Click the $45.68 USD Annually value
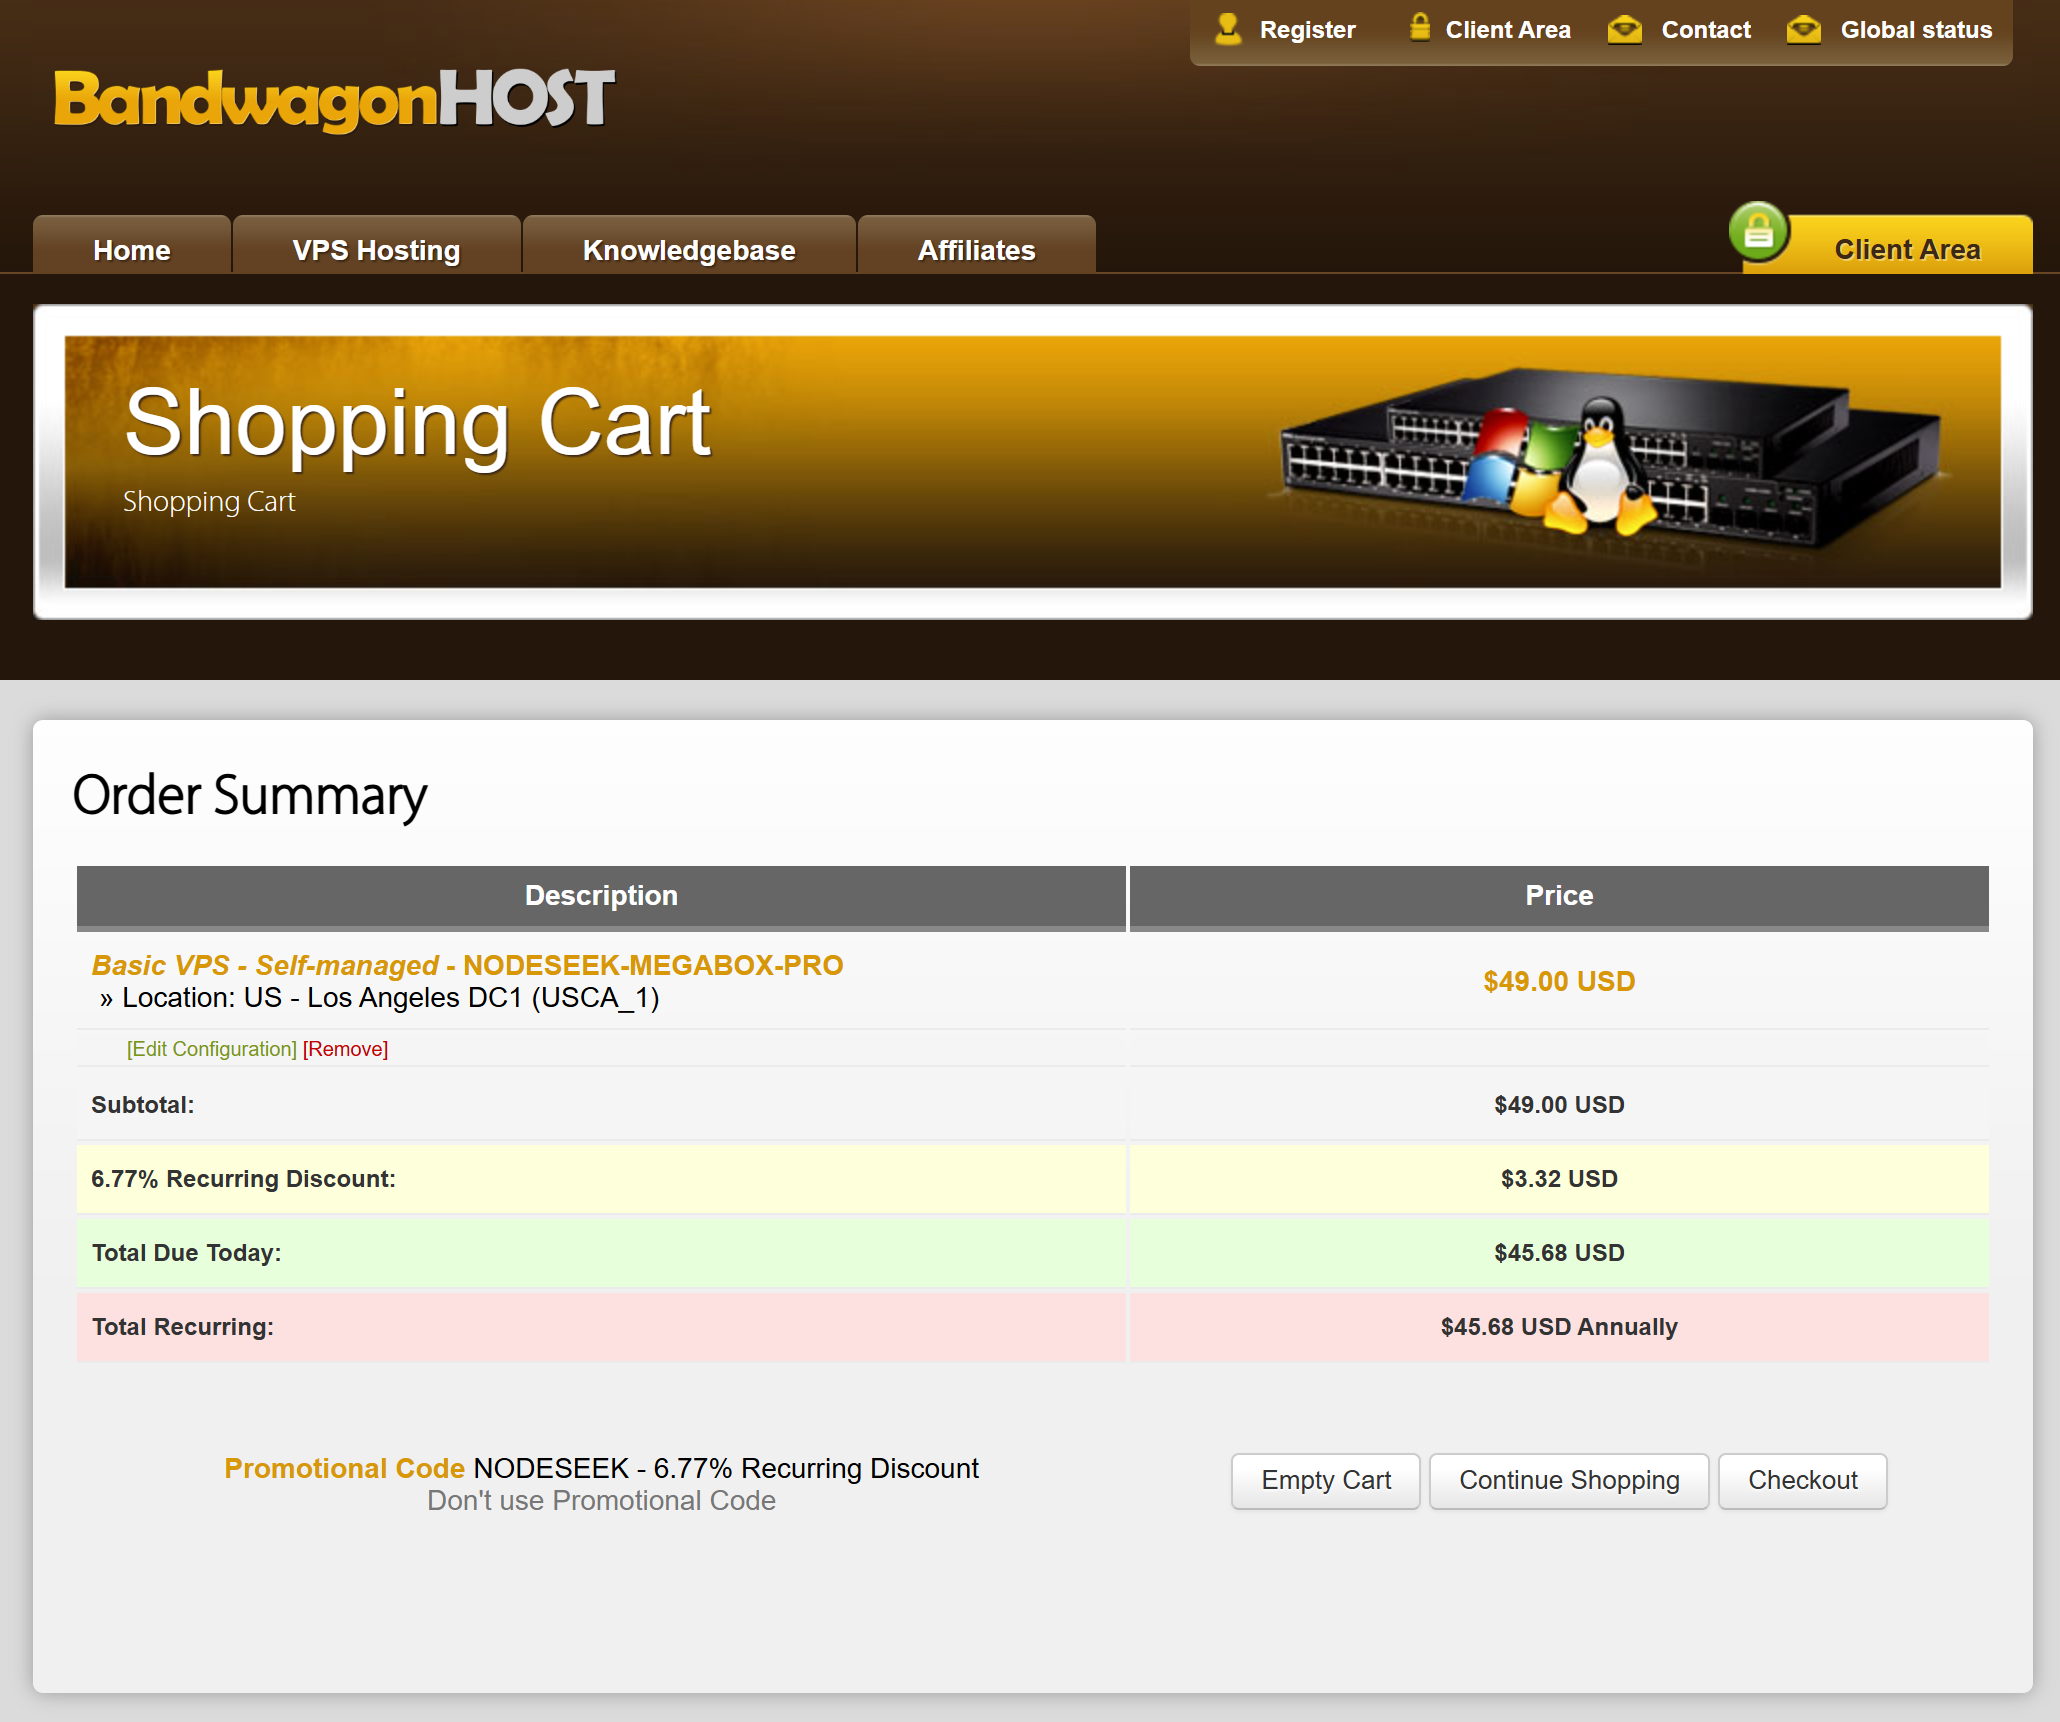The width and height of the screenshot is (2060, 1722). point(1559,1327)
